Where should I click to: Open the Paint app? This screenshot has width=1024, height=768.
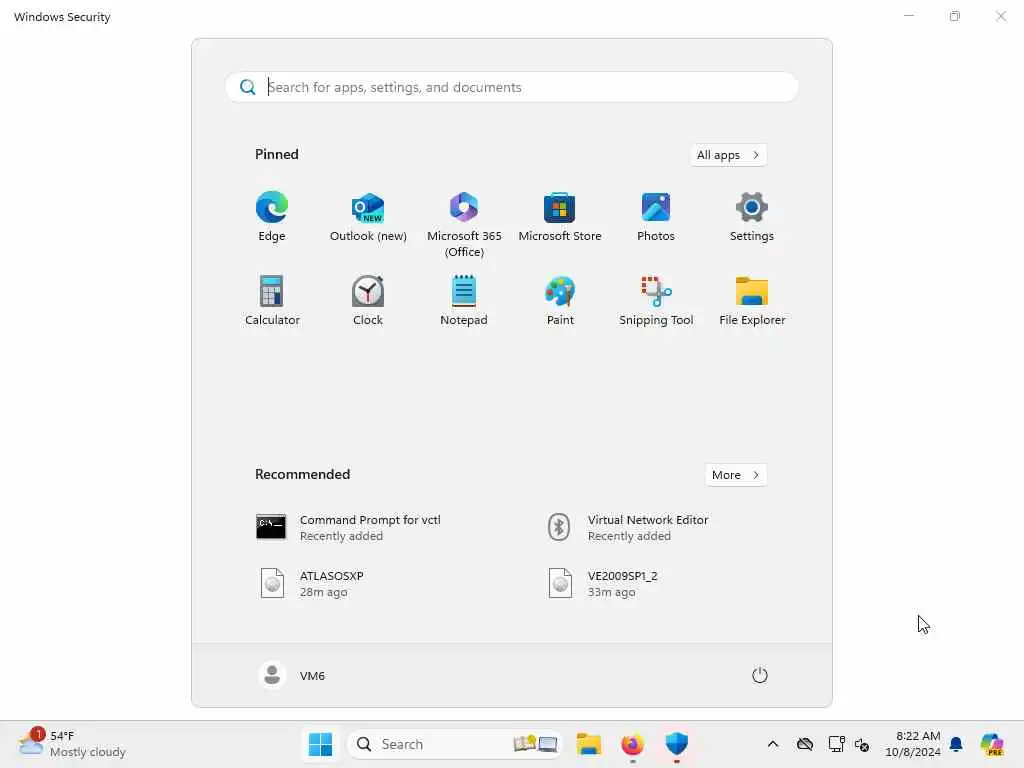click(560, 300)
